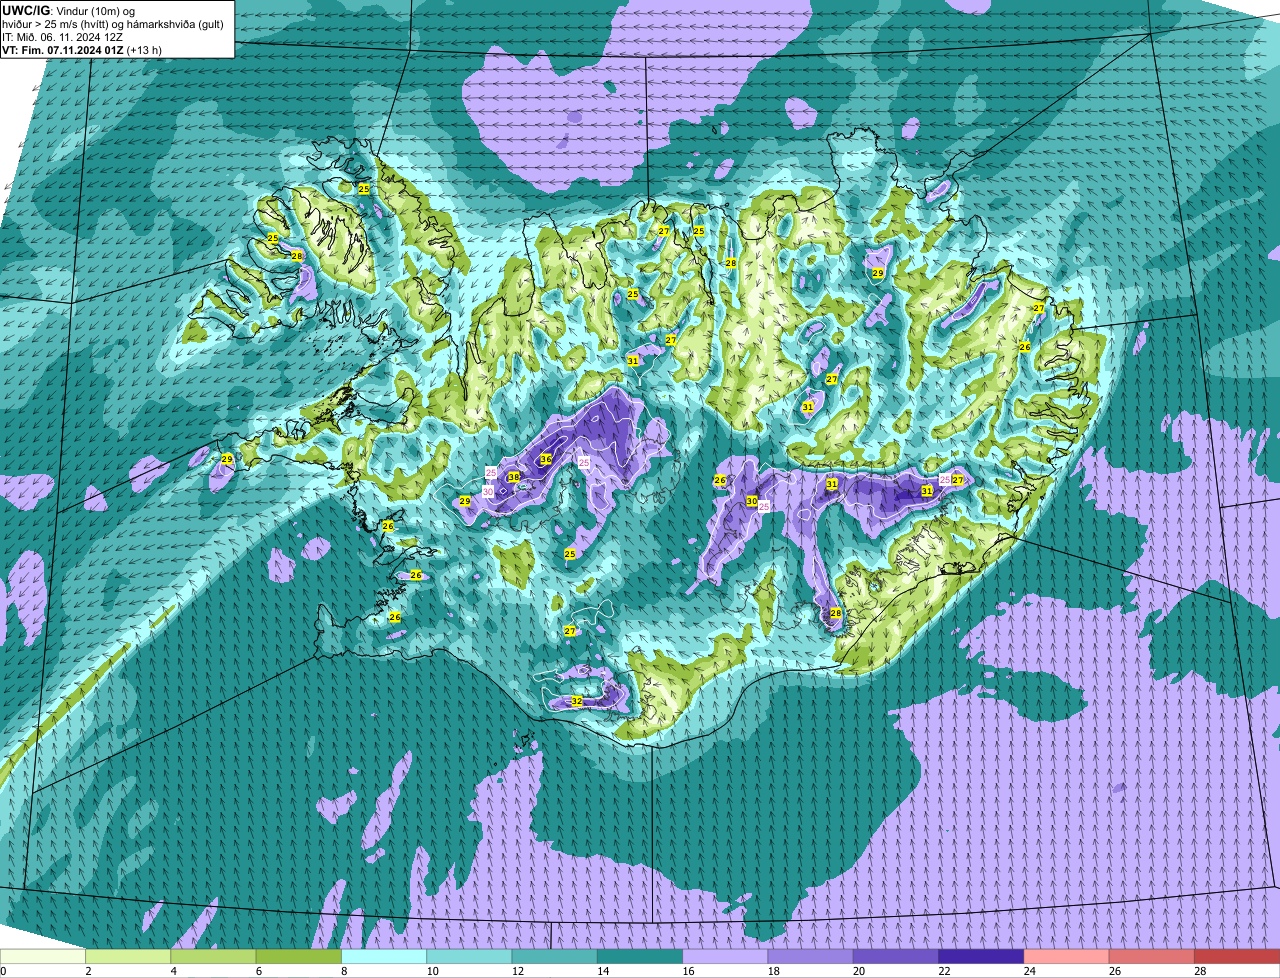
Task: Click the legend tick label '22'
Action: click(943, 971)
